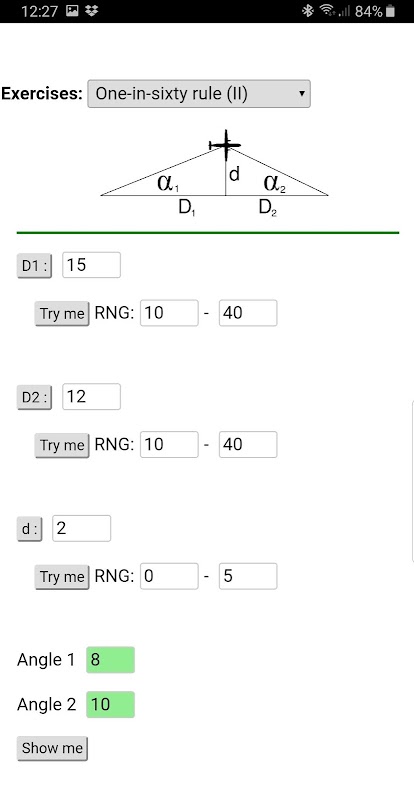
Task: Click the Try me button for D1
Action: click(x=62, y=313)
